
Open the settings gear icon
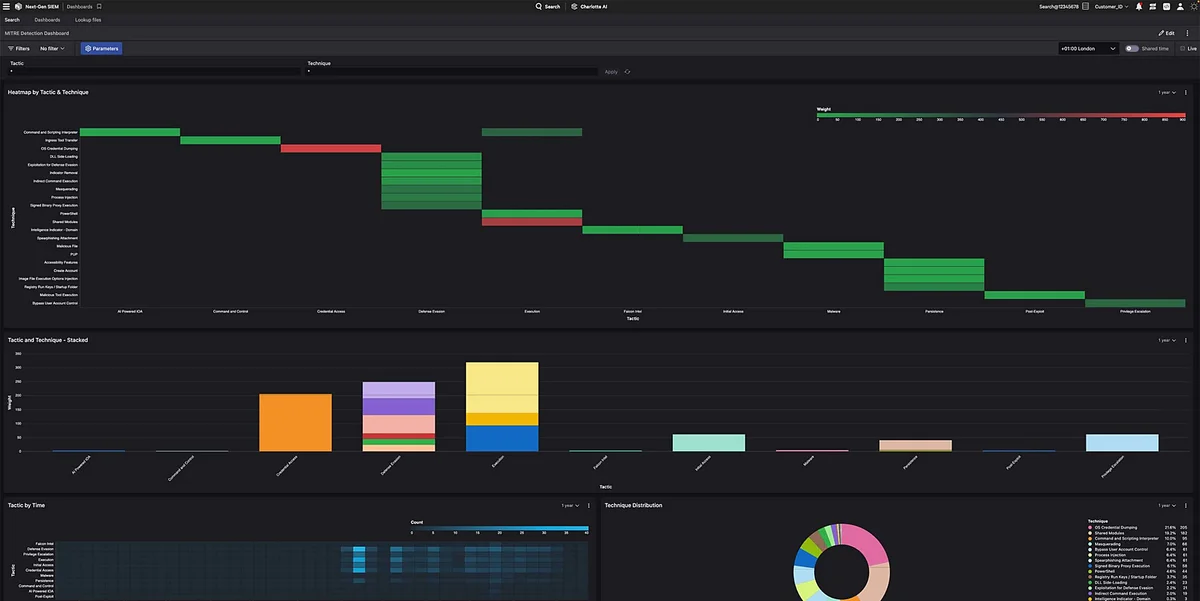(1193, 6)
